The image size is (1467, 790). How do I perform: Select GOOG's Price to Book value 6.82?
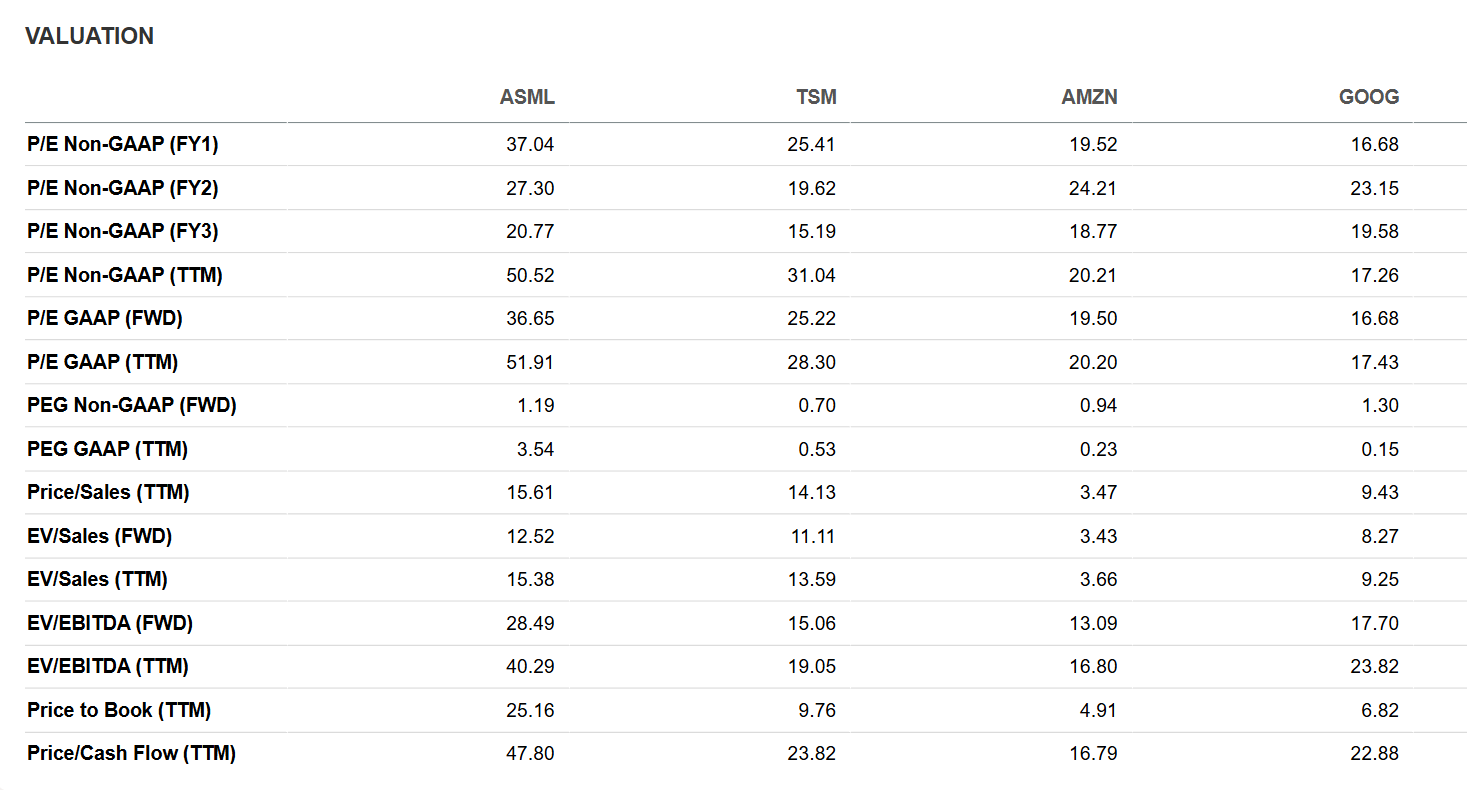pyautogui.click(x=1380, y=710)
